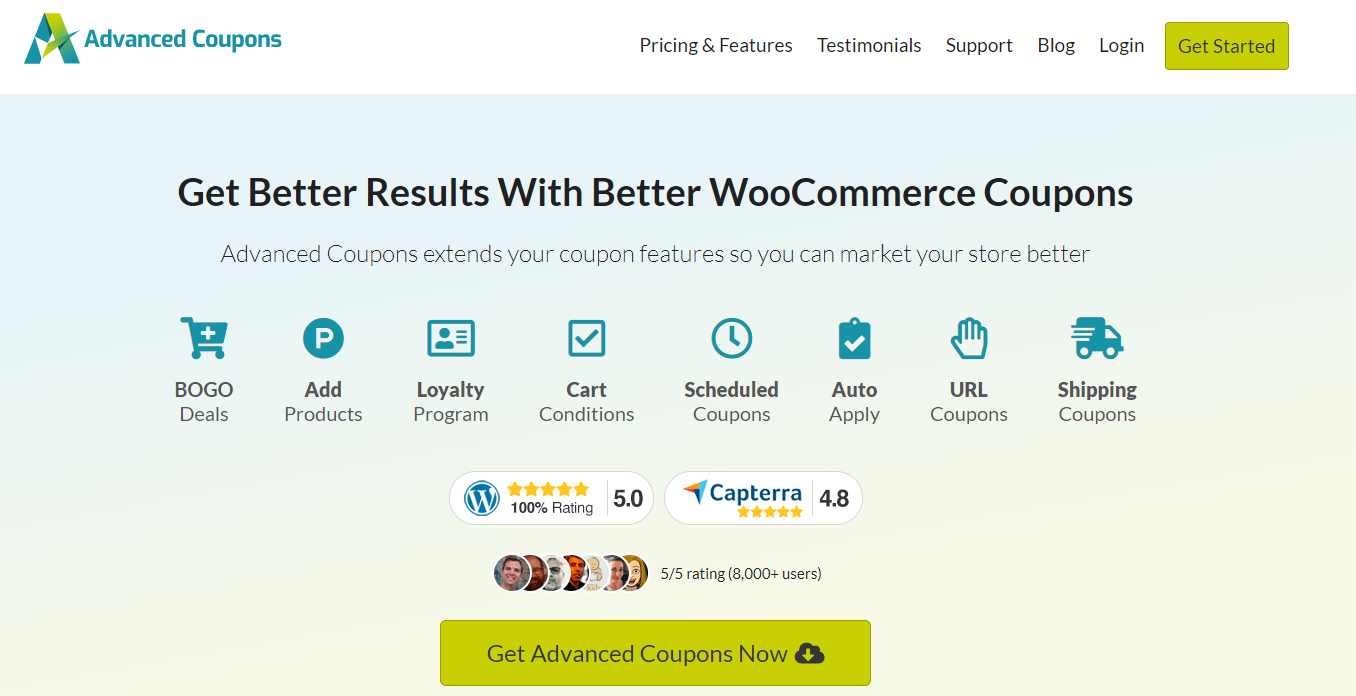
Task: Click the first user avatar thumbnail
Action: (x=512, y=572)
